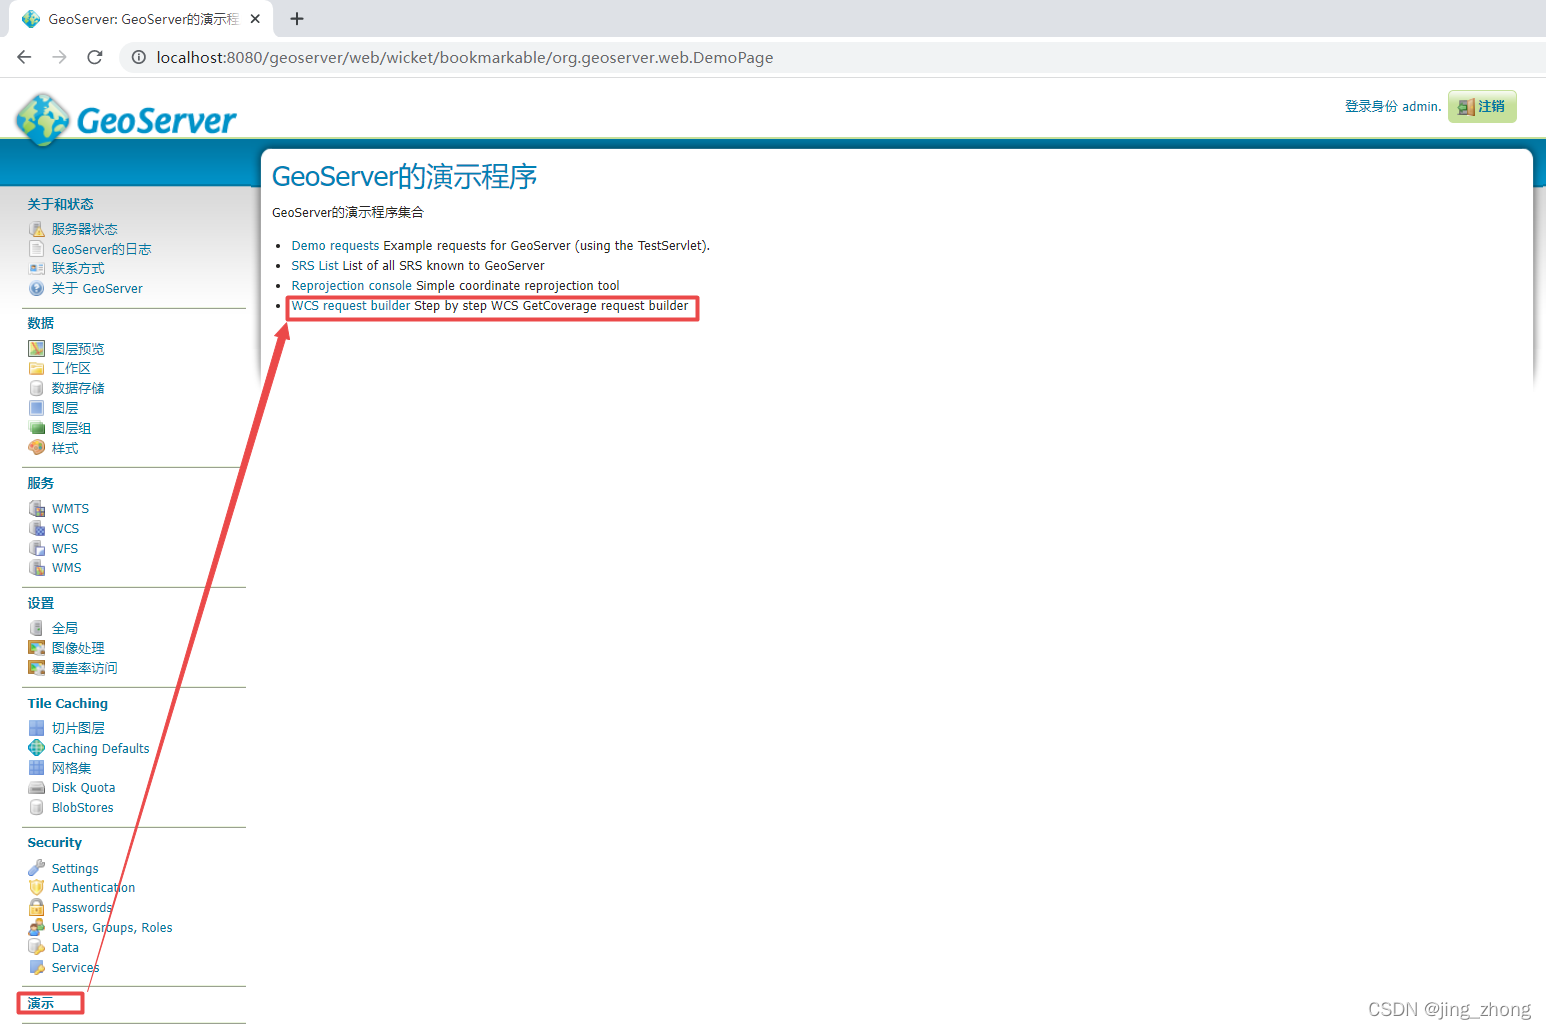1546x1029 pixels.
Task: Open Authentication under Security
Action: point(93,888)
